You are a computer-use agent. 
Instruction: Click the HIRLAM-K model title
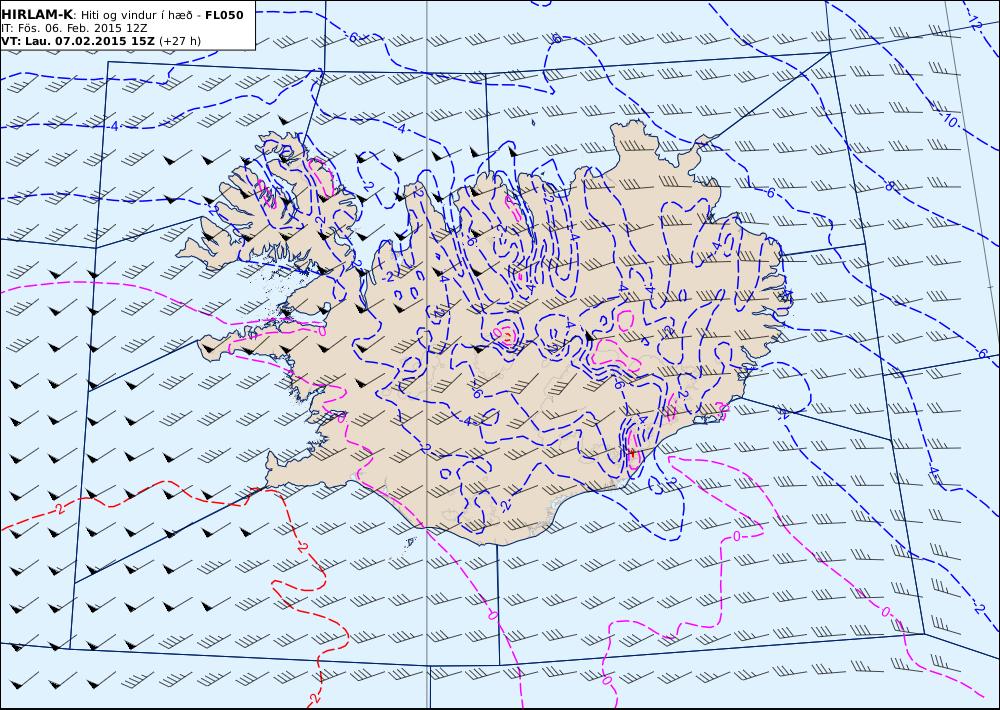click(37, 15)
